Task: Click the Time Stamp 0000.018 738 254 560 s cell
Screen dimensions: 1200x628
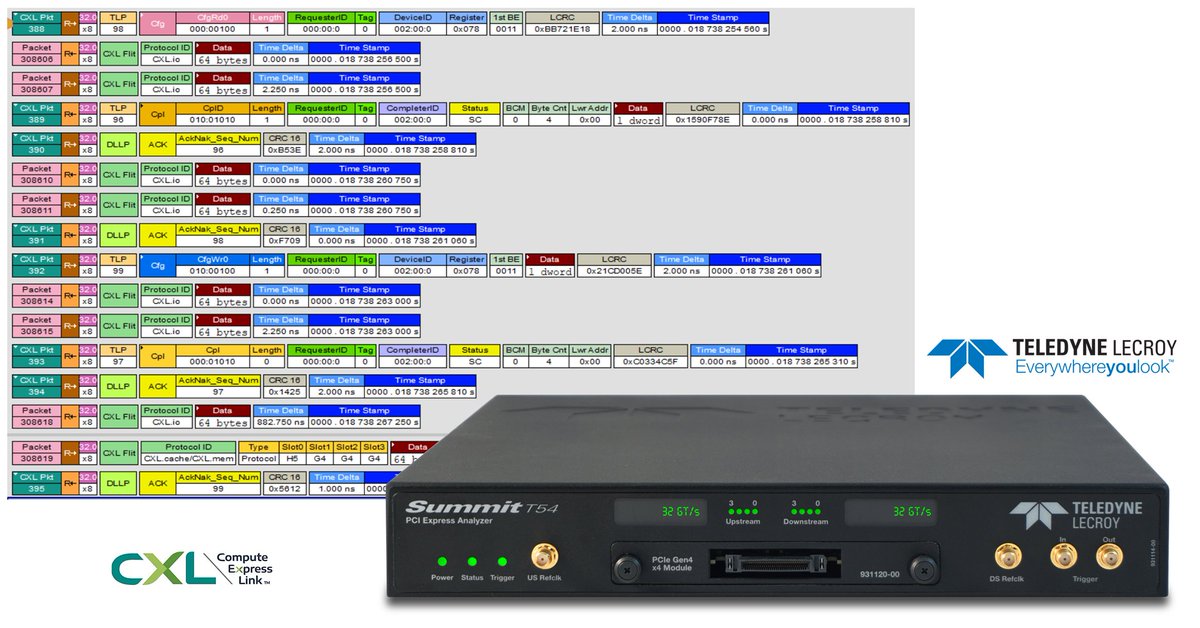Action: click(713, 24)
